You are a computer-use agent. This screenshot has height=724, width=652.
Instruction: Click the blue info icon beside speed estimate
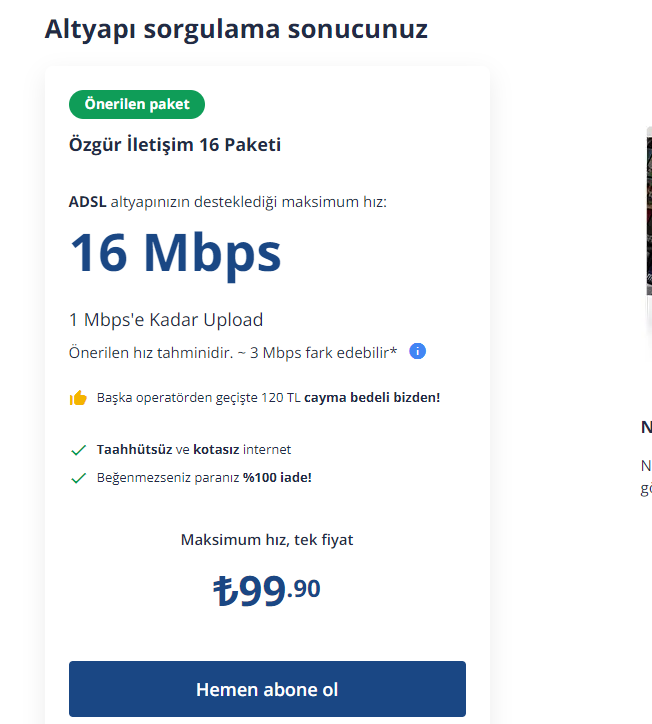pos(418,351)
